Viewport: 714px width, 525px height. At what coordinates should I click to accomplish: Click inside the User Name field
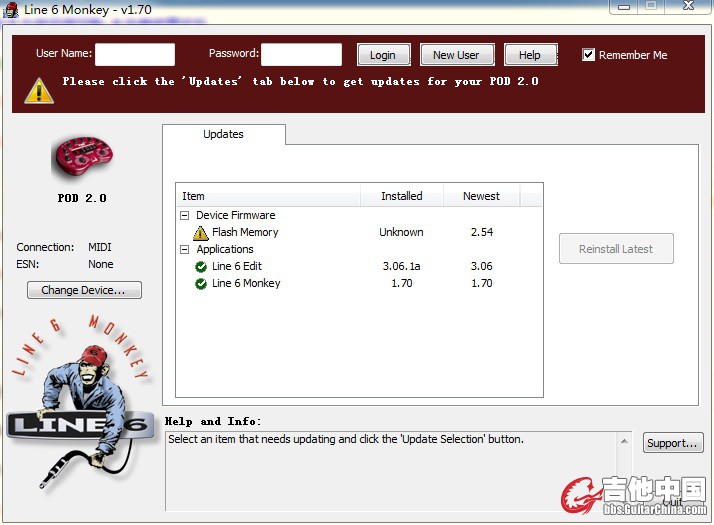click(x=134, y=55)
